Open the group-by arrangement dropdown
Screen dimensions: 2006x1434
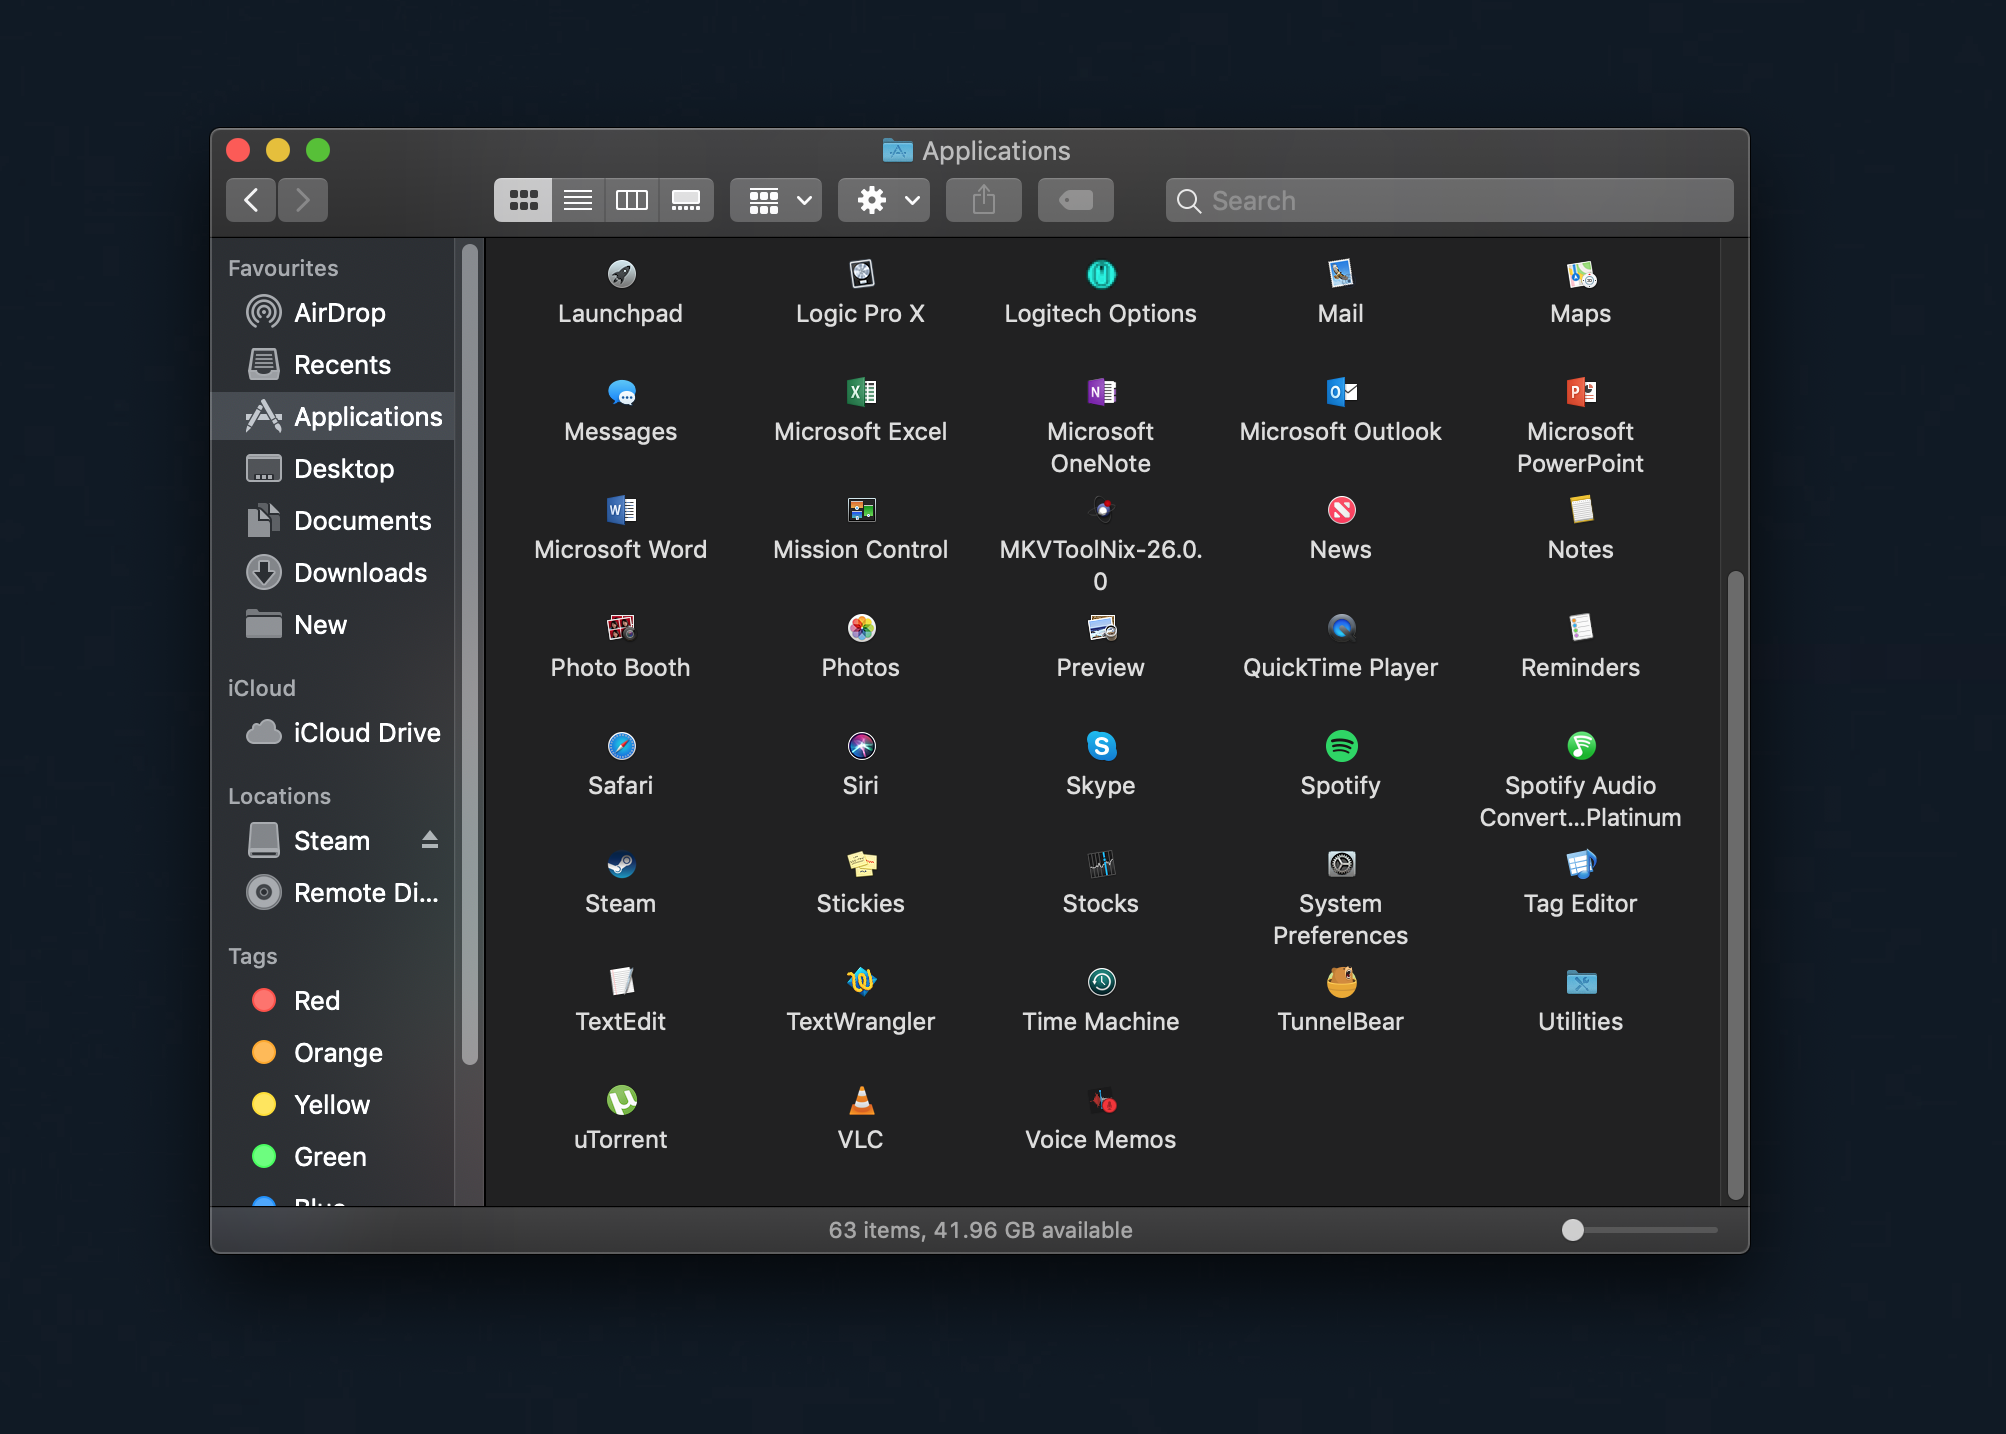coord(776,200)
